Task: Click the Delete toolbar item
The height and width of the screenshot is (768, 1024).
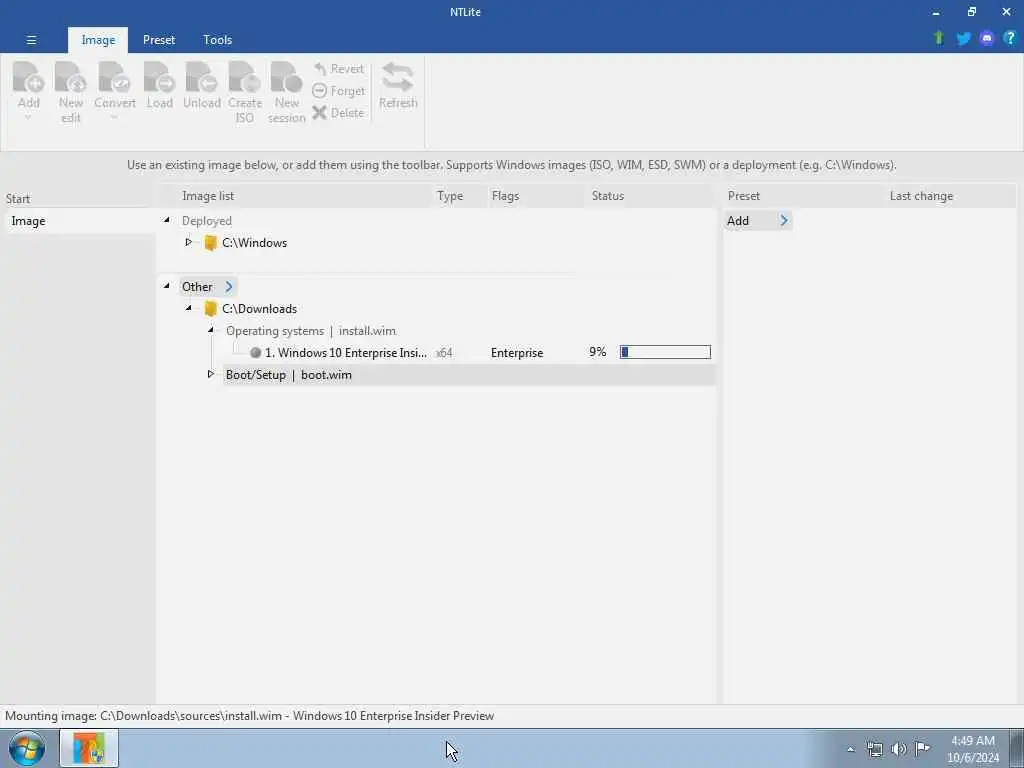Action: pyautogui.click(x=338, y=112)
